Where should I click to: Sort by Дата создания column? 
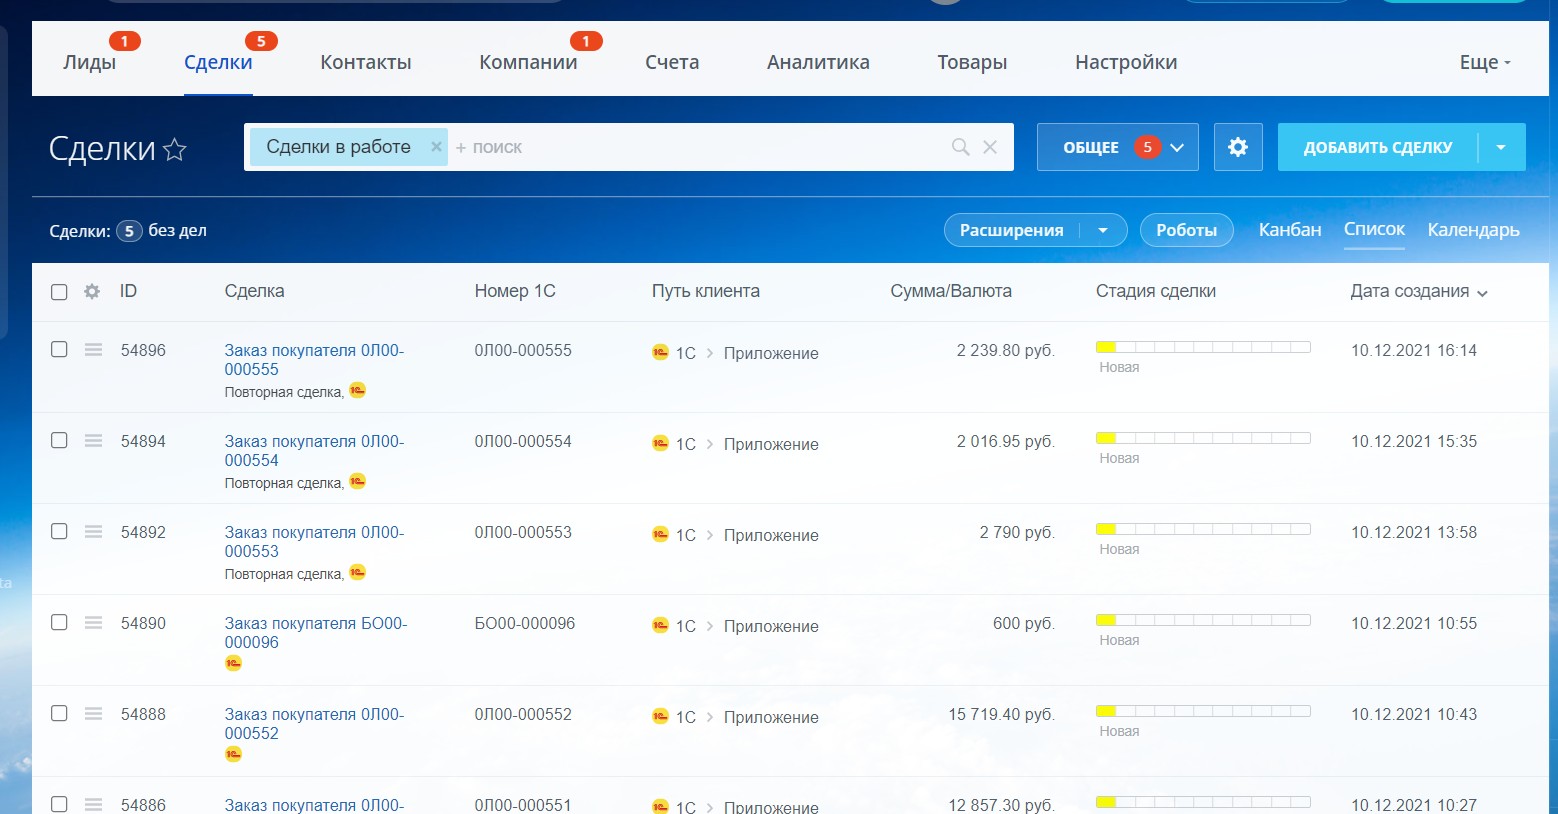[x=1418, y=291]
